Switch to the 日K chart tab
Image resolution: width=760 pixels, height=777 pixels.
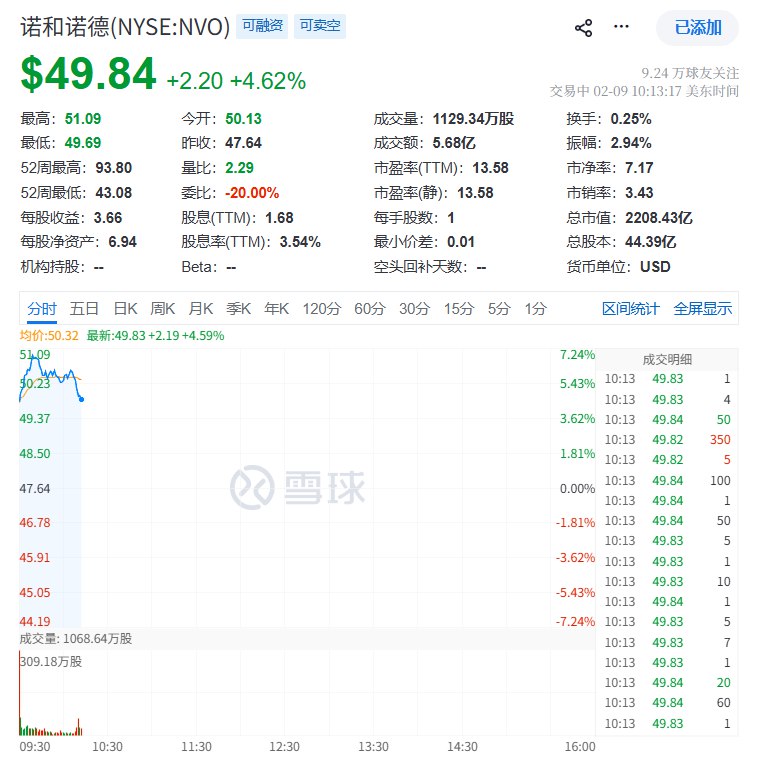(125, 309)
